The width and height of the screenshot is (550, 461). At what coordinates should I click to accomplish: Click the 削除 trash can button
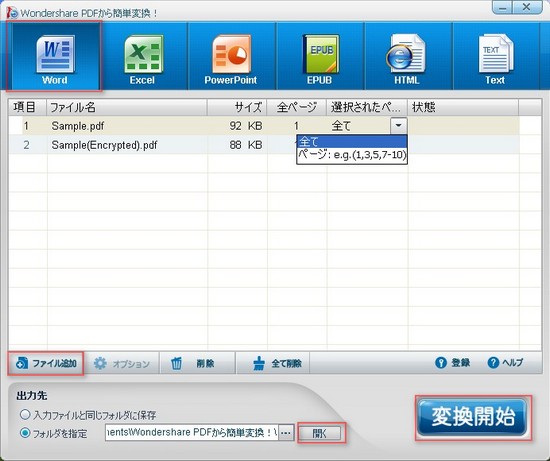point(197,363)
